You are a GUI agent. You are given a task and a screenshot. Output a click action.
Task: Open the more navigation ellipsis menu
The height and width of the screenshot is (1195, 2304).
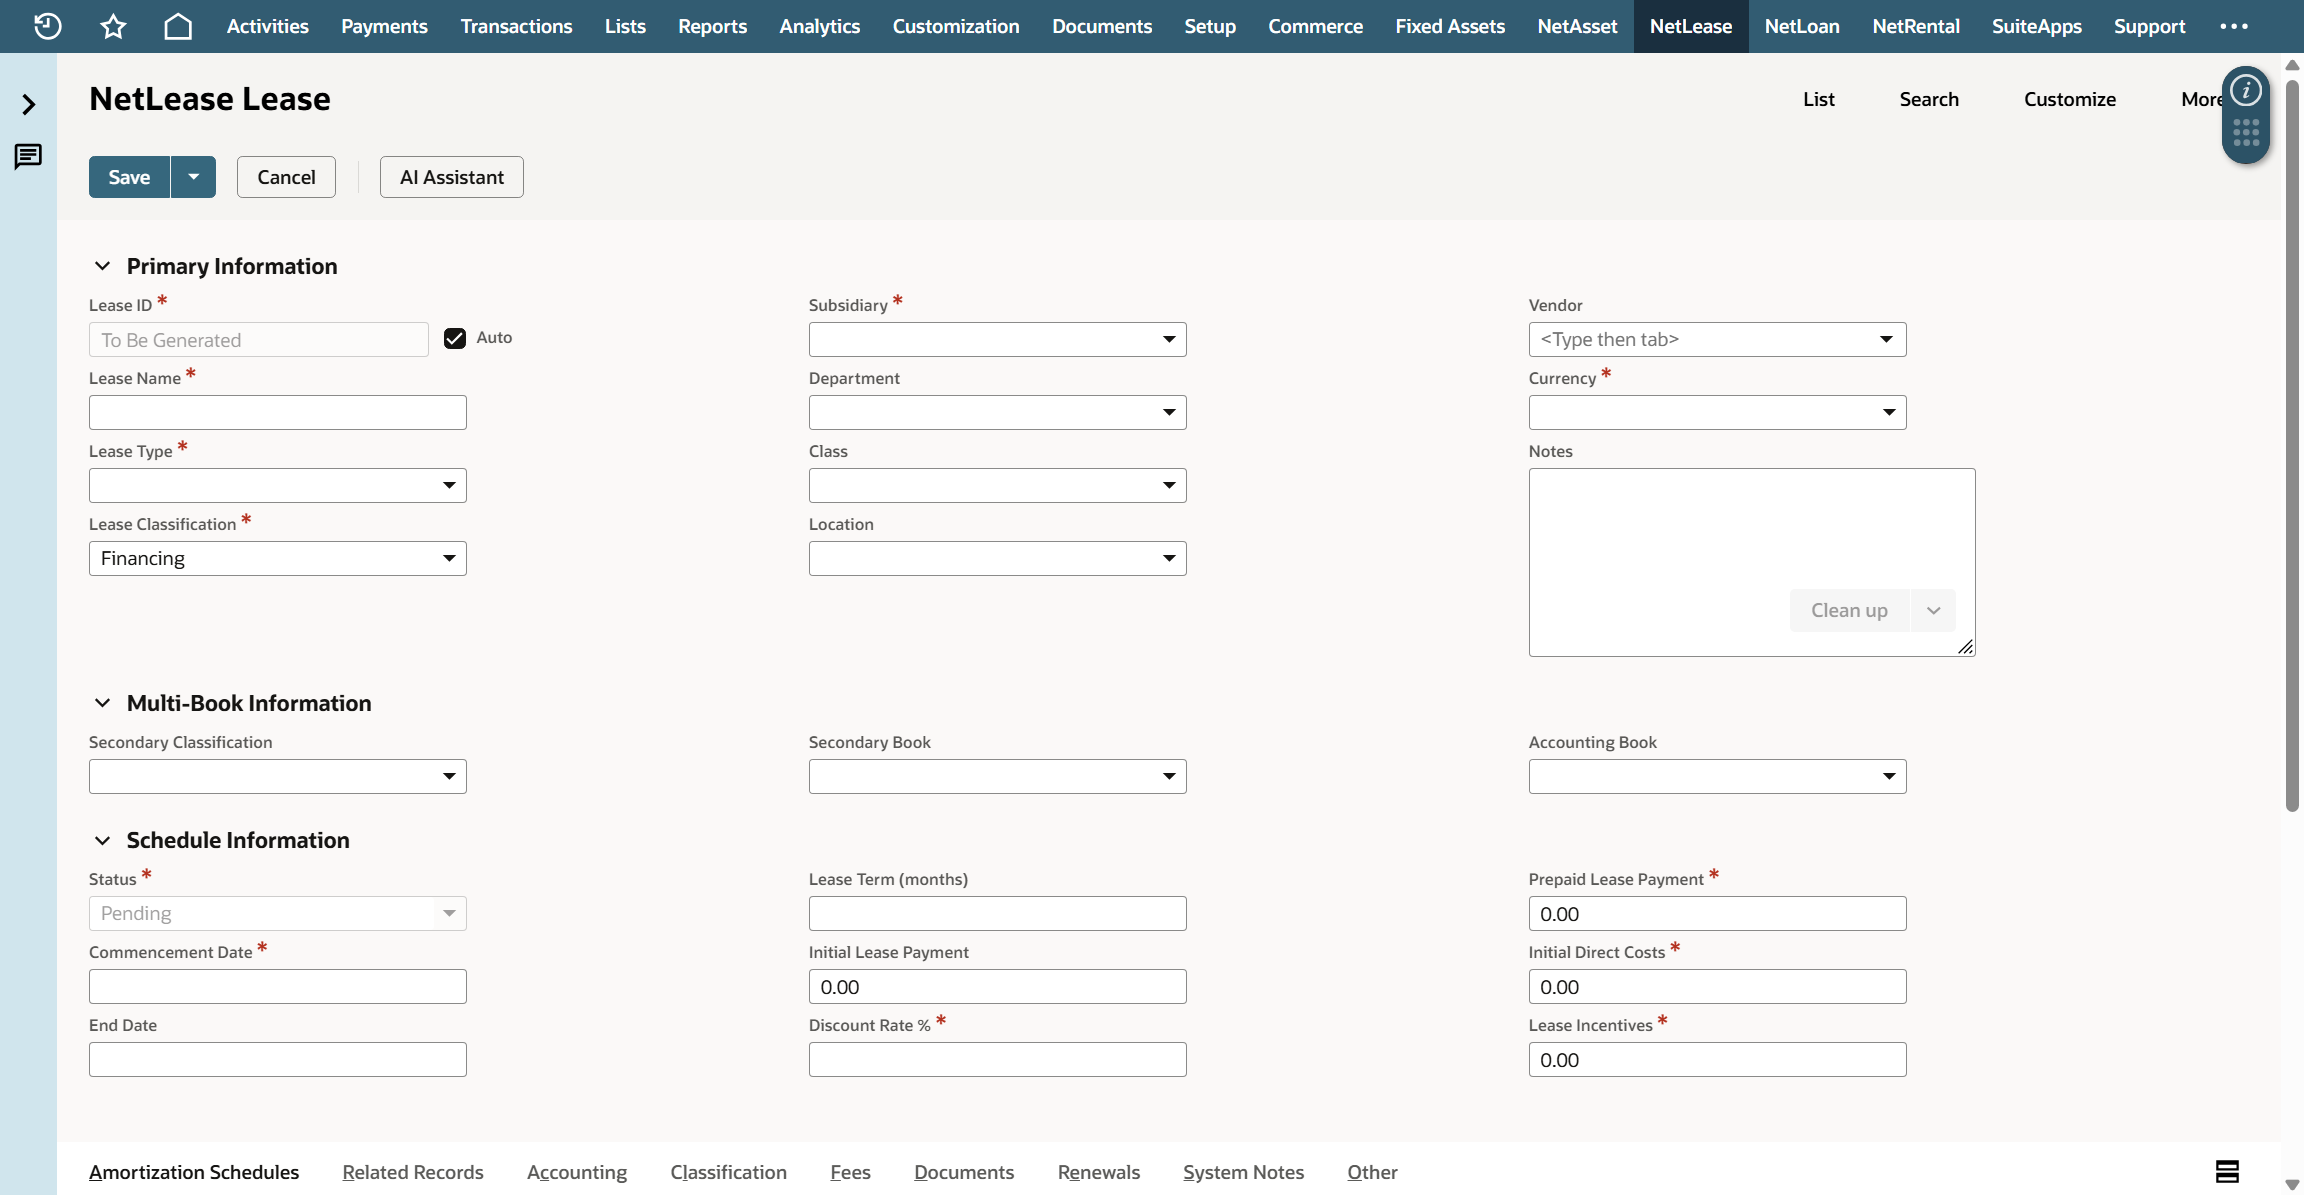pyautogui.click(x=2234, y=26)
